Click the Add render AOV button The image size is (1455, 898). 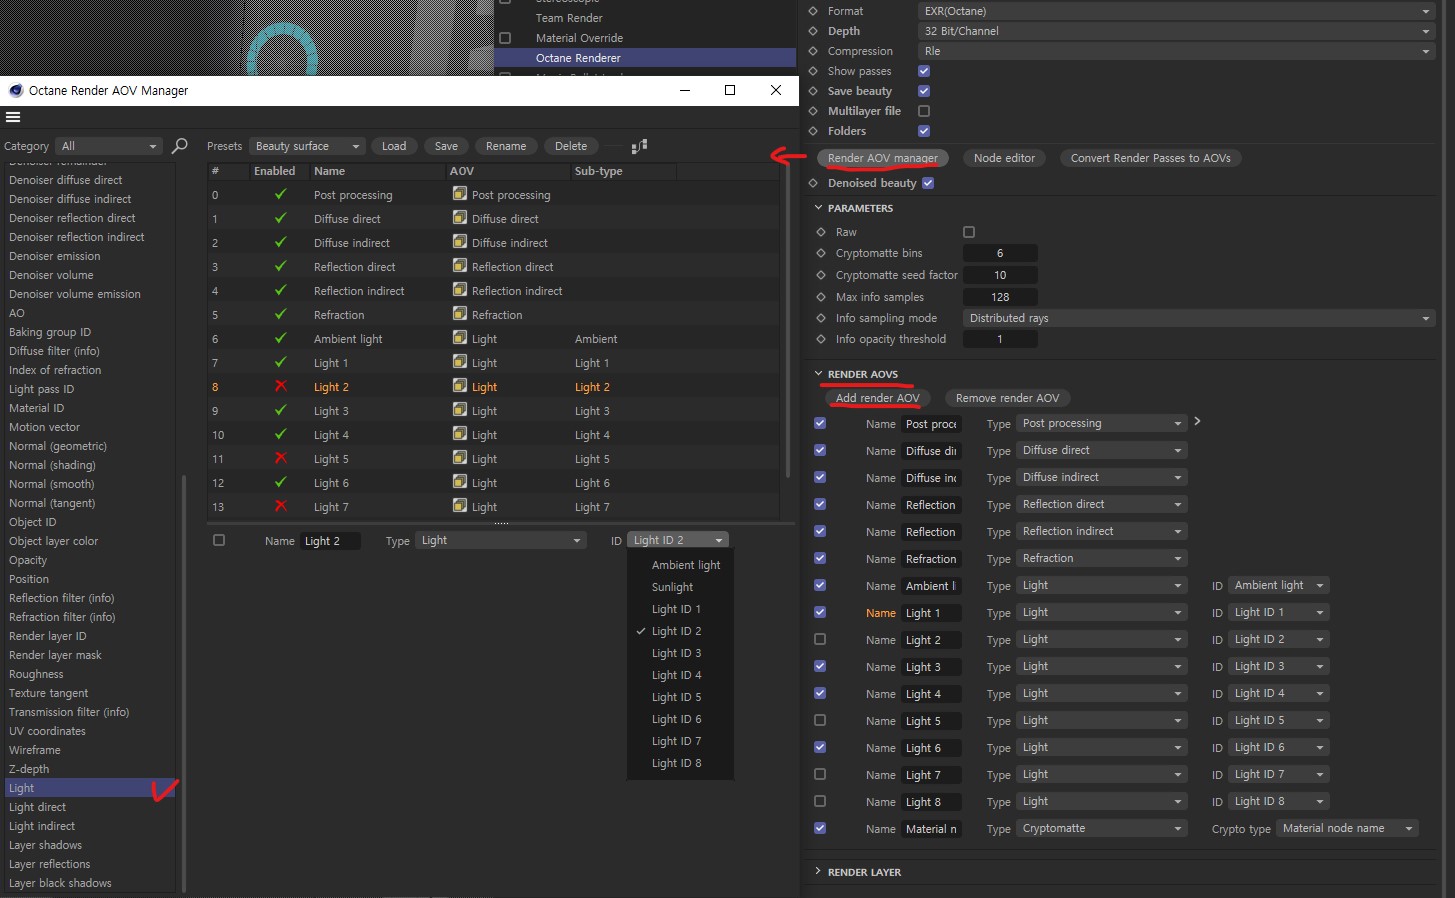tap(877, 398)
